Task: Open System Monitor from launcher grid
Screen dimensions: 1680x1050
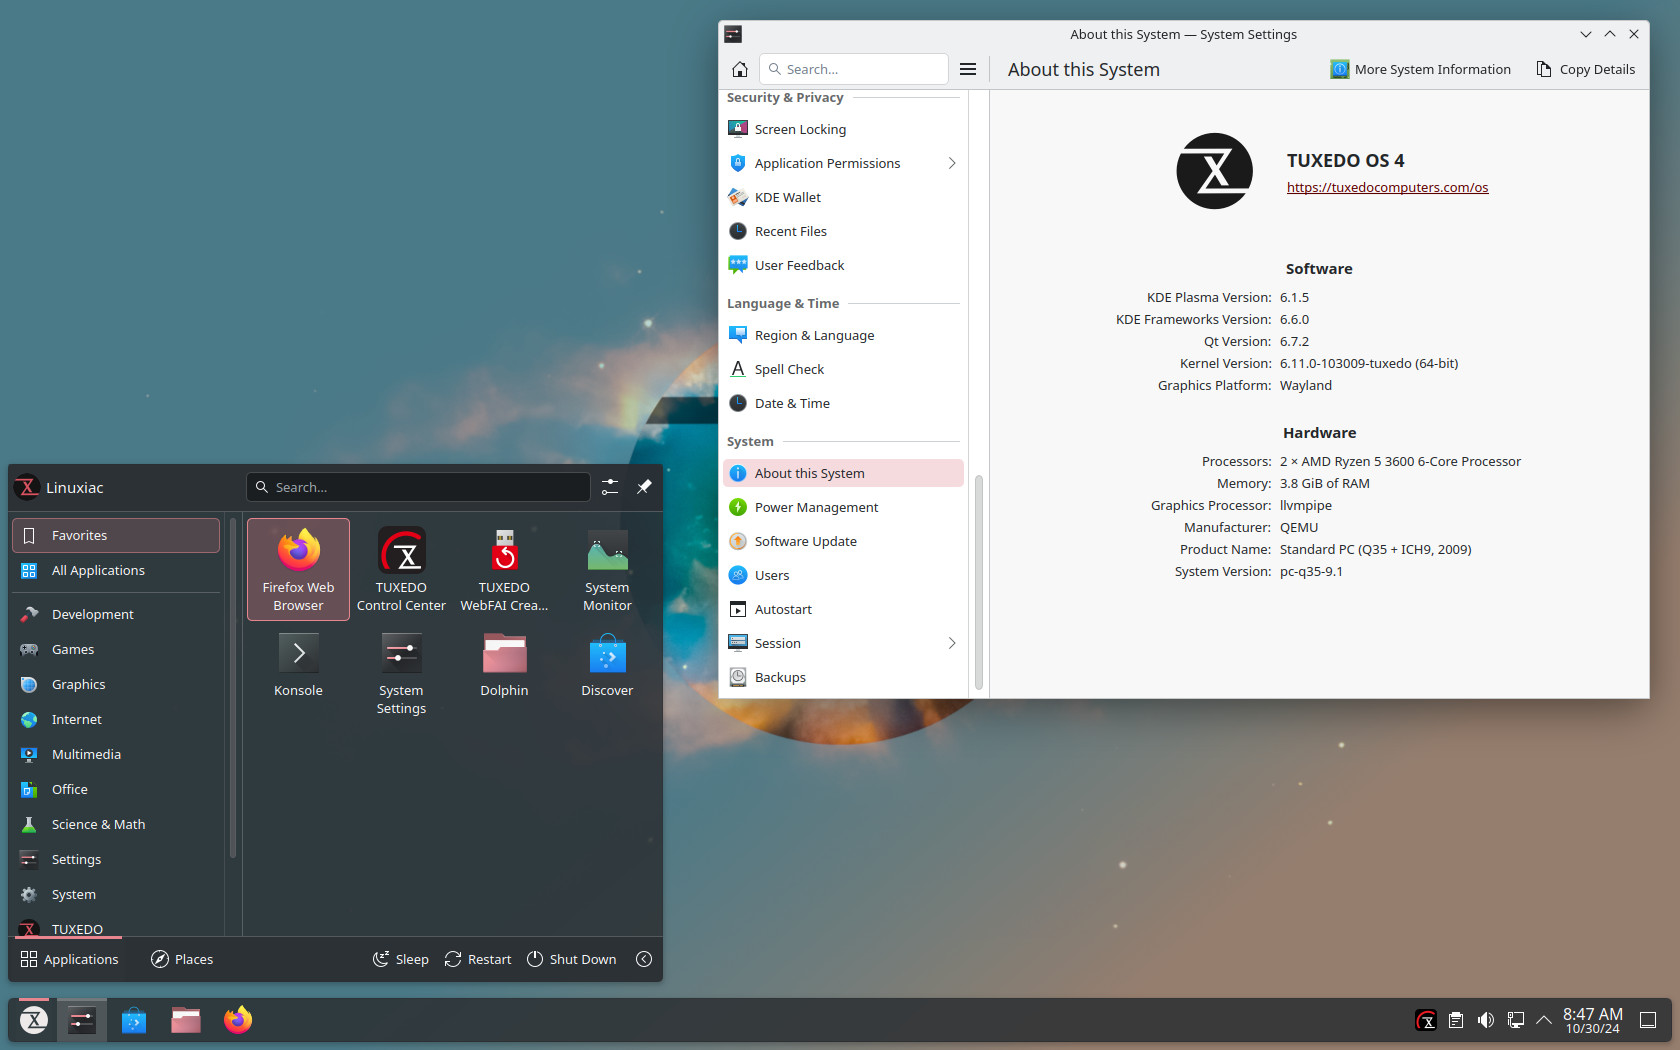Action: (x=607, y=569)
